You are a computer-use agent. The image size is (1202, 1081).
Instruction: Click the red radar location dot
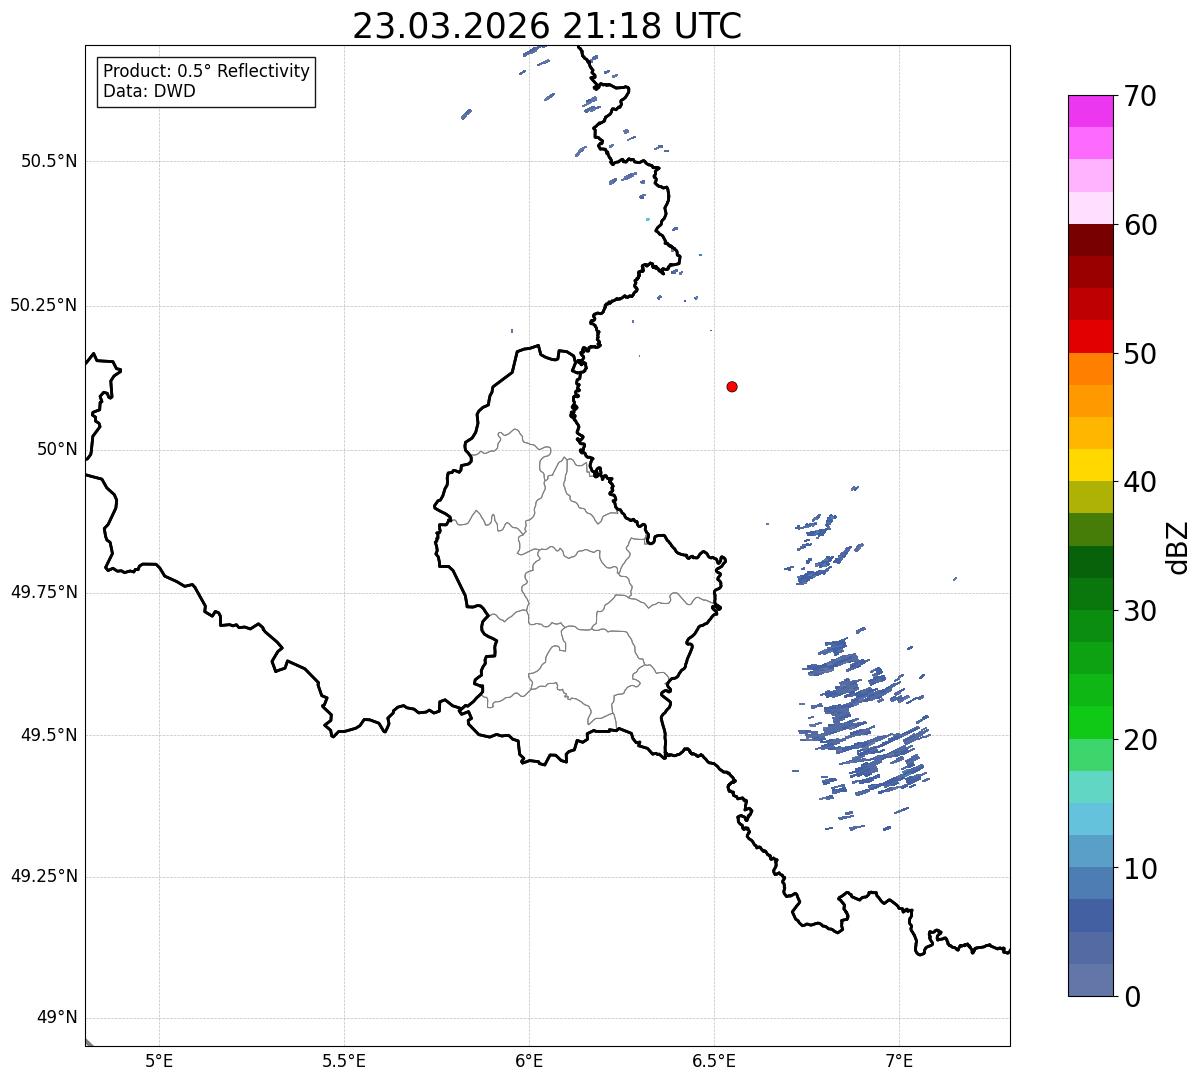tap(732, 386)
